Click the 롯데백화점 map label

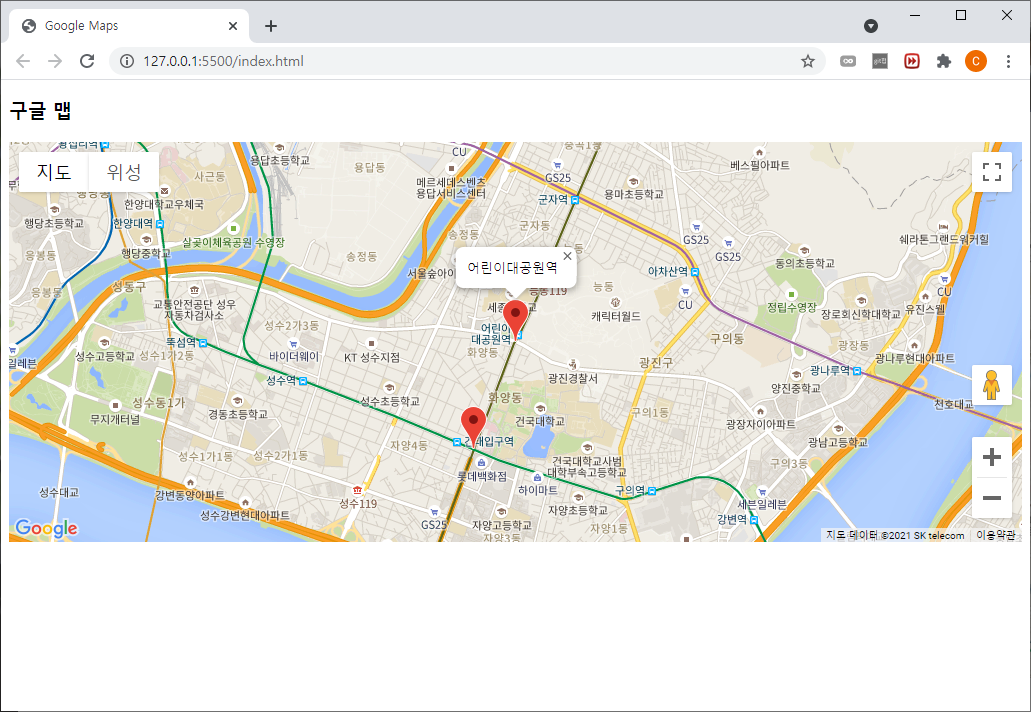click(x=482, y=477)
